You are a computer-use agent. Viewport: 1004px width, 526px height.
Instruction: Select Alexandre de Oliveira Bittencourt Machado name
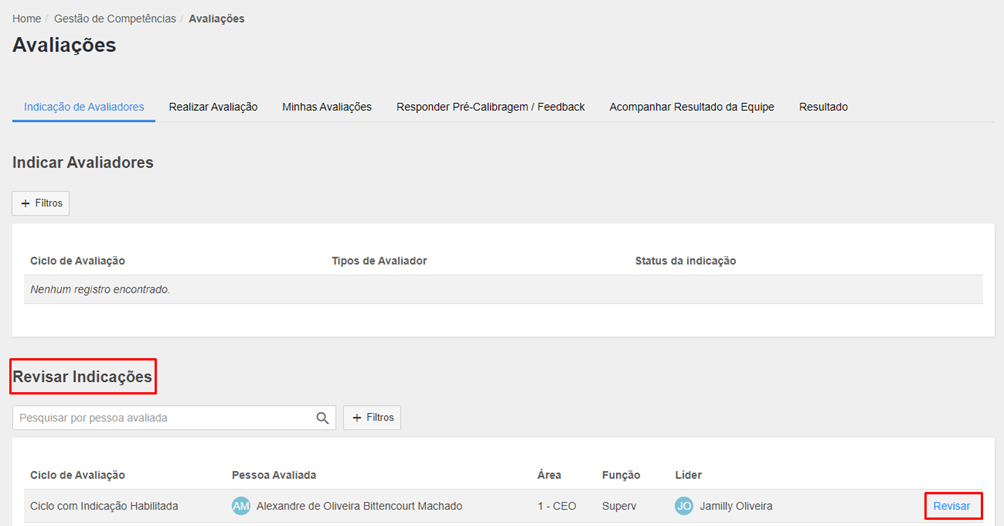coord(359,506)
